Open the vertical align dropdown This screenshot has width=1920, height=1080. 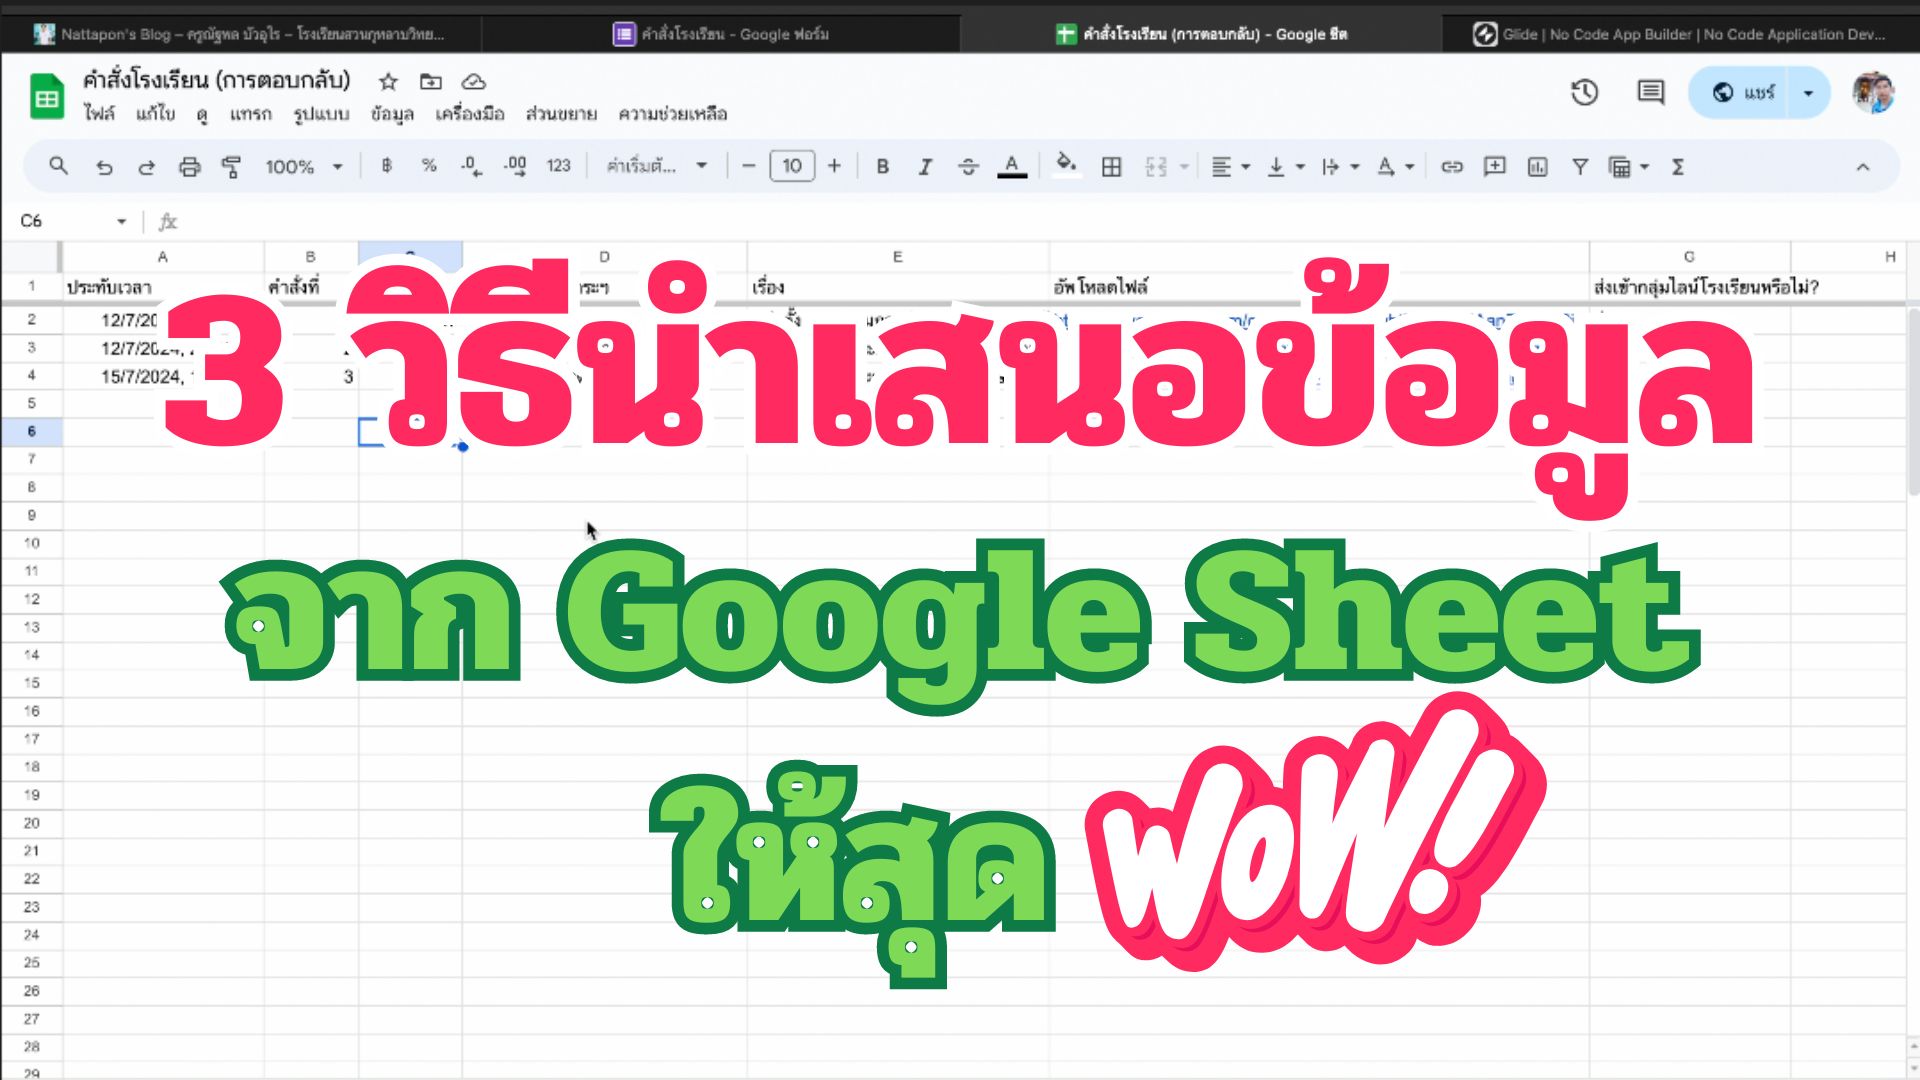[1286, 167]
